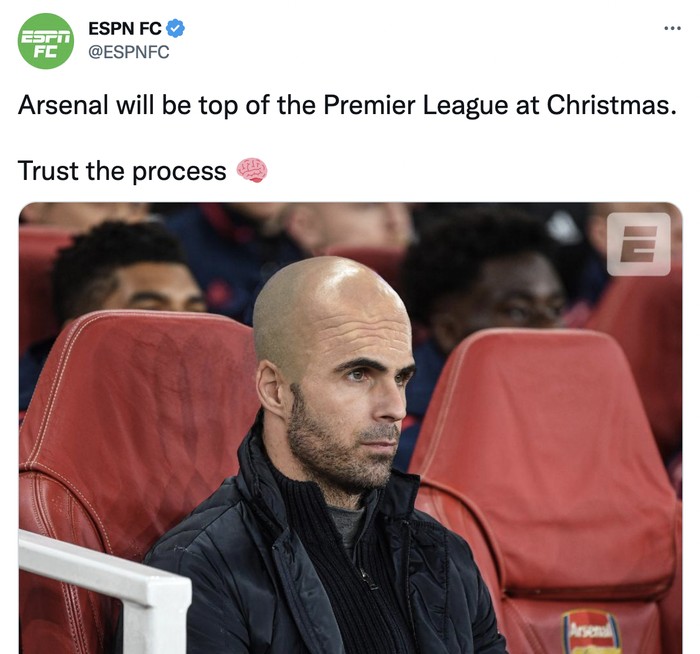Image resolution: width=700 pixels, height=654 pixels.
Task: Open the @ESPNFC handle link
Action: click(129, 53)
